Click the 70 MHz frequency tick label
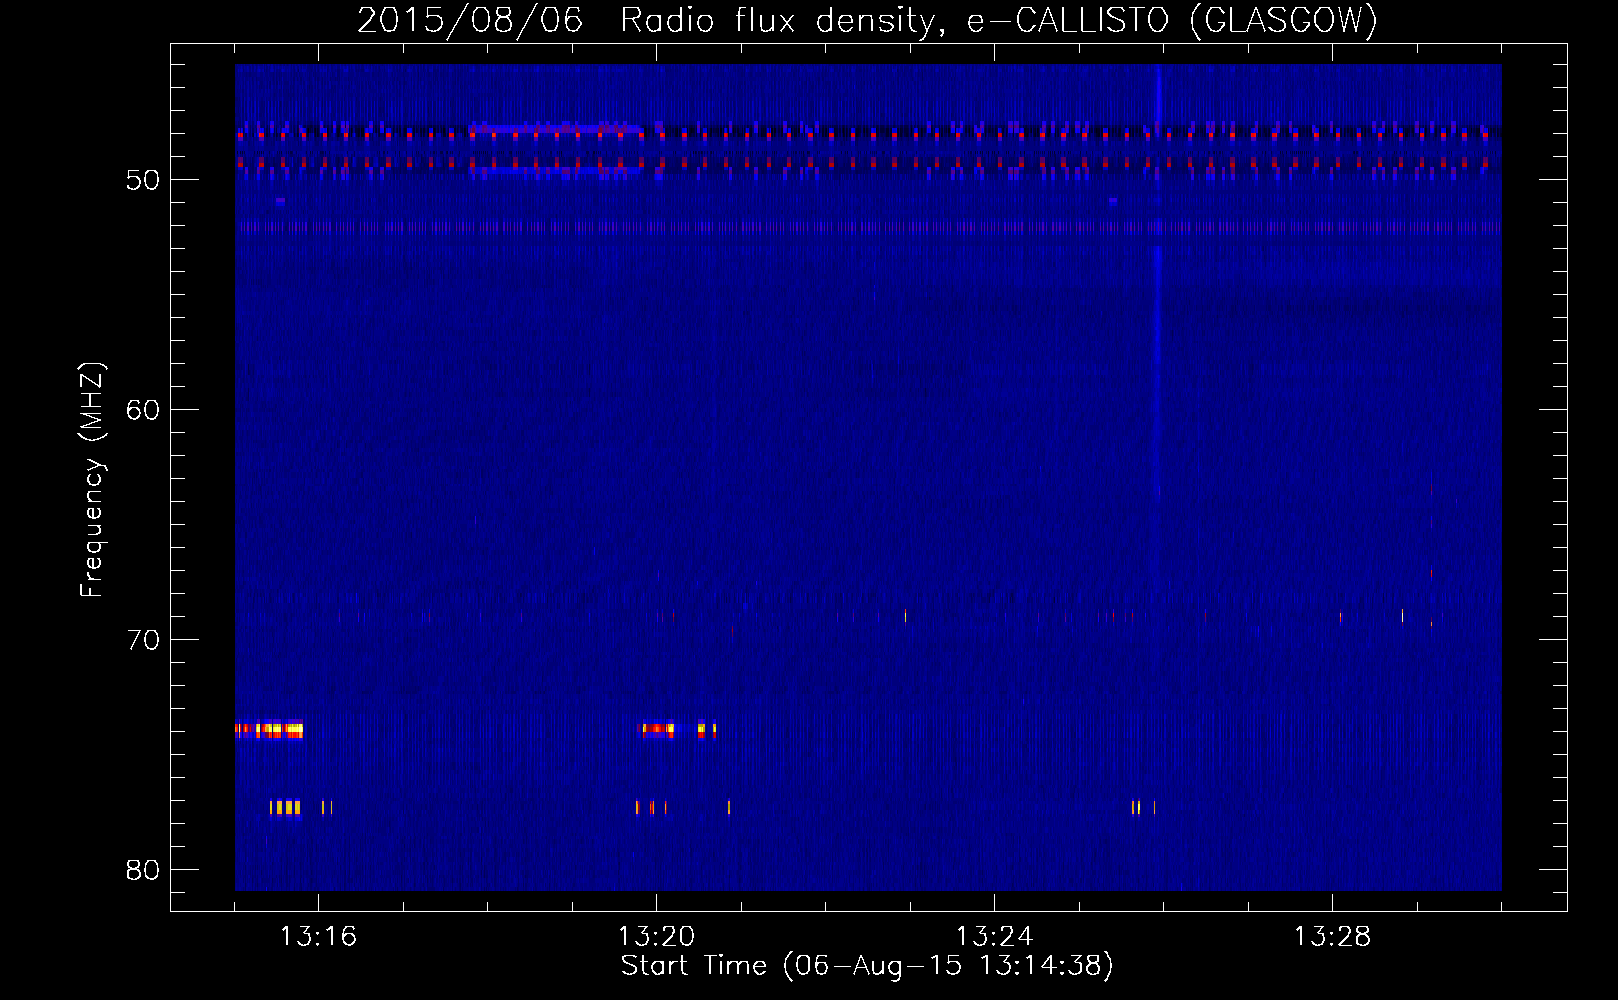 pos(144,640)
